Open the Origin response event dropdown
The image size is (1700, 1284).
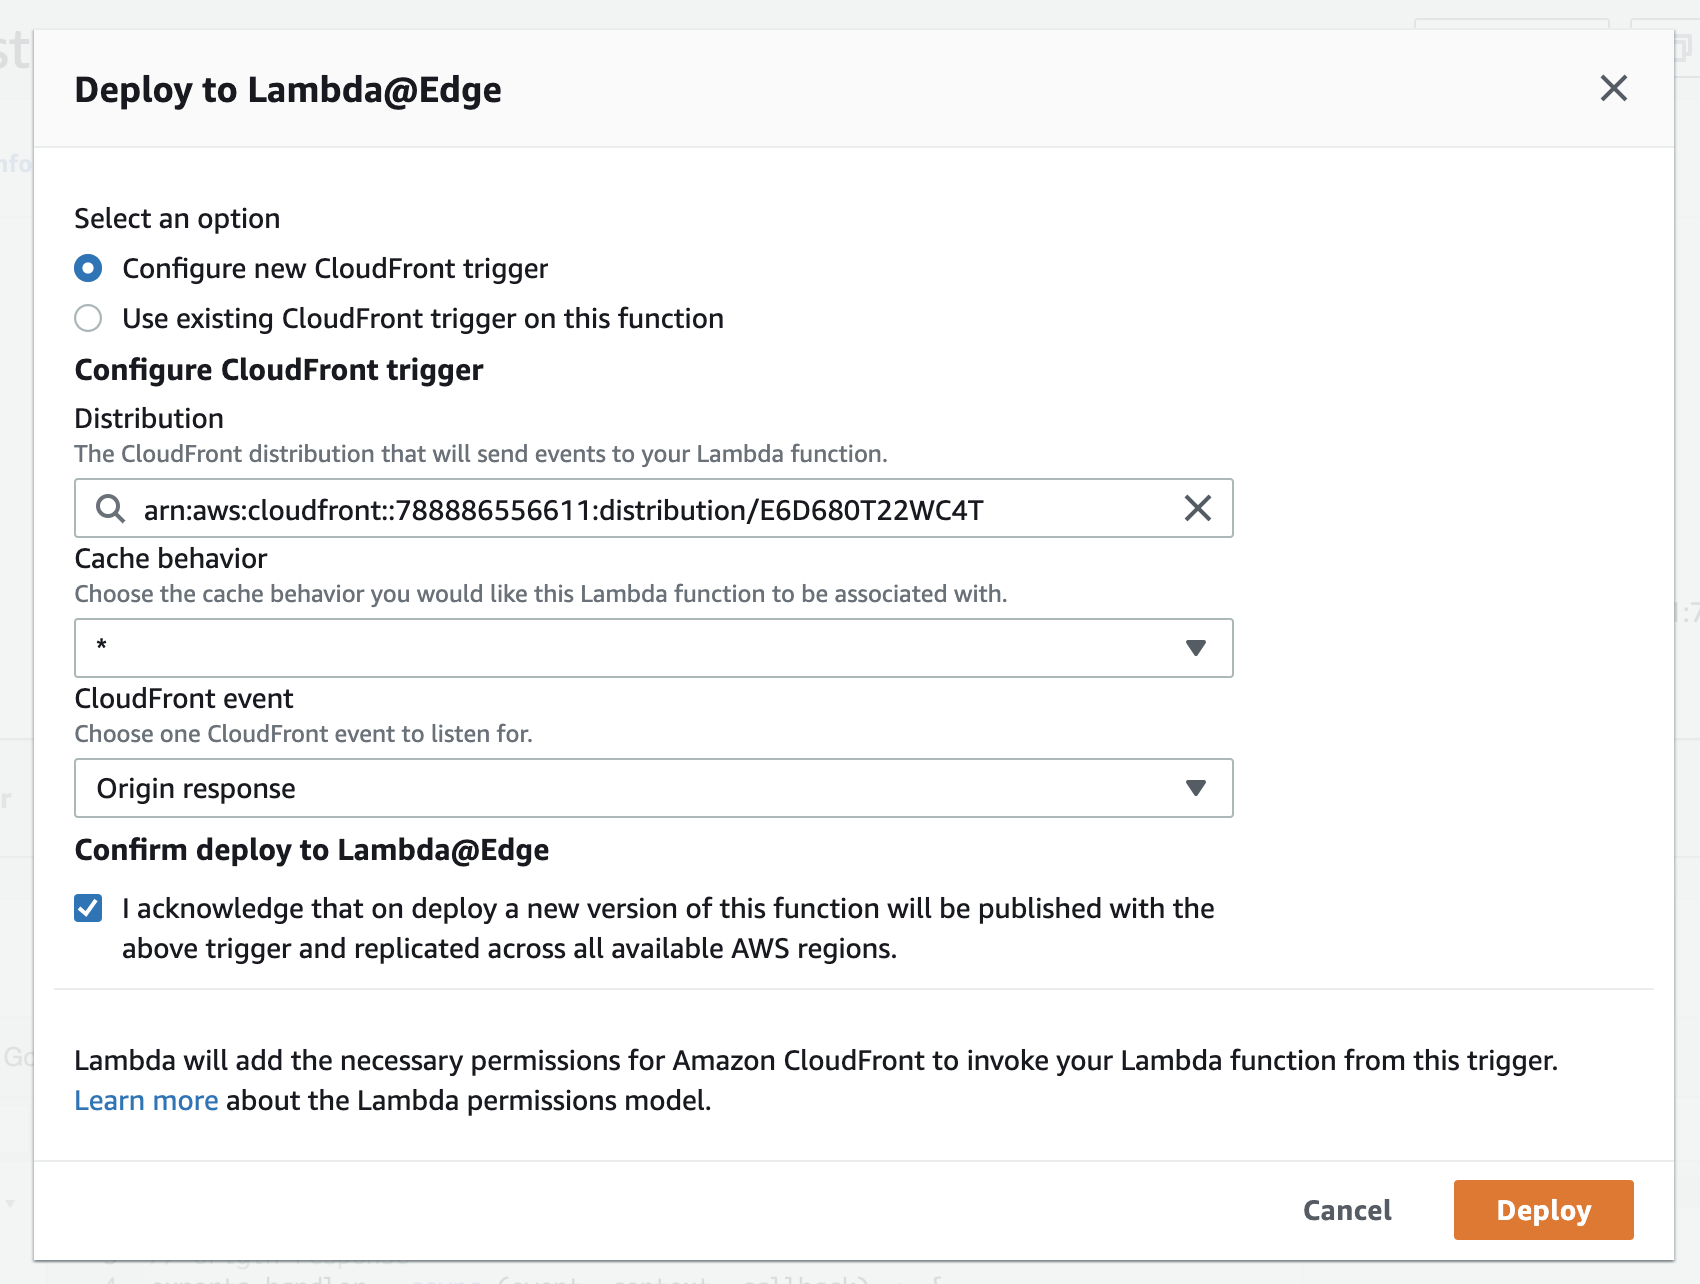coord(654,788)
